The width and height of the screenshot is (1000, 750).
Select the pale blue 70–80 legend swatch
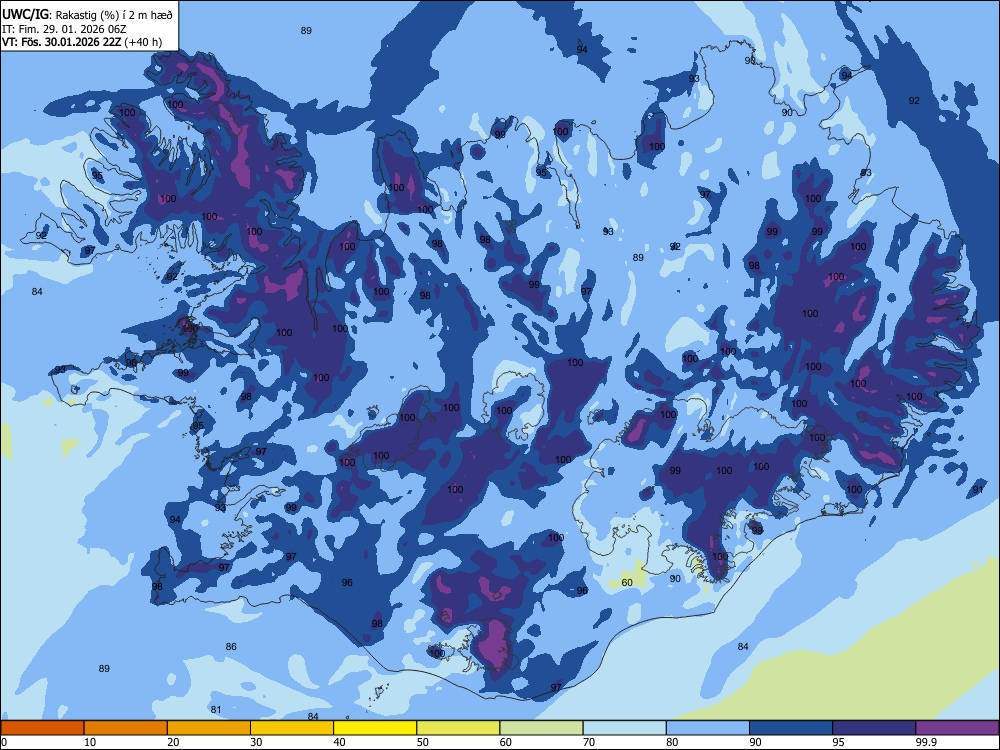624,728
